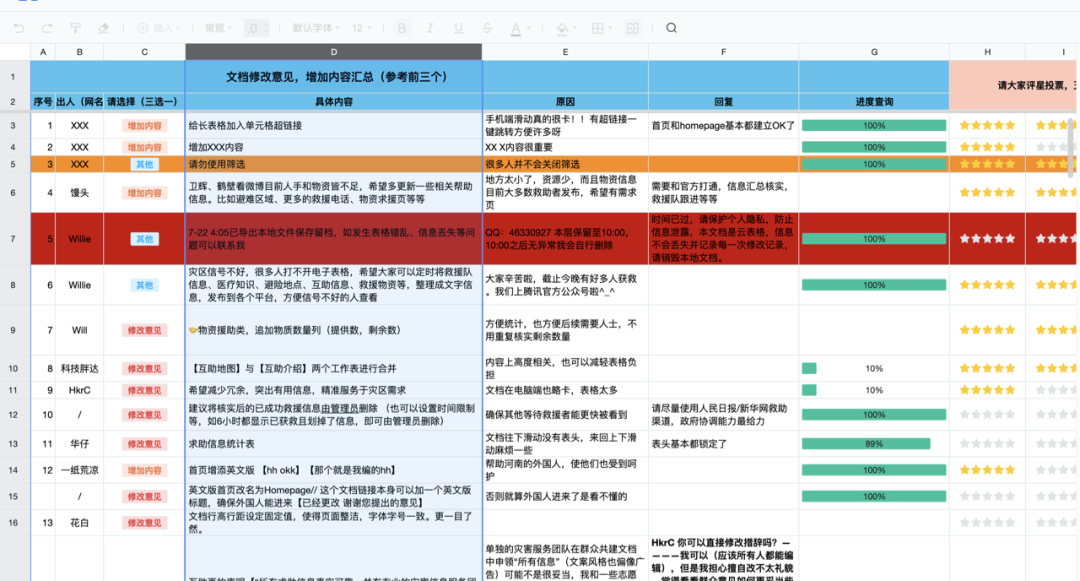Click the 具体内容 header cell
This screenshot has width=1080, height=581.
(x=333, y=102)
